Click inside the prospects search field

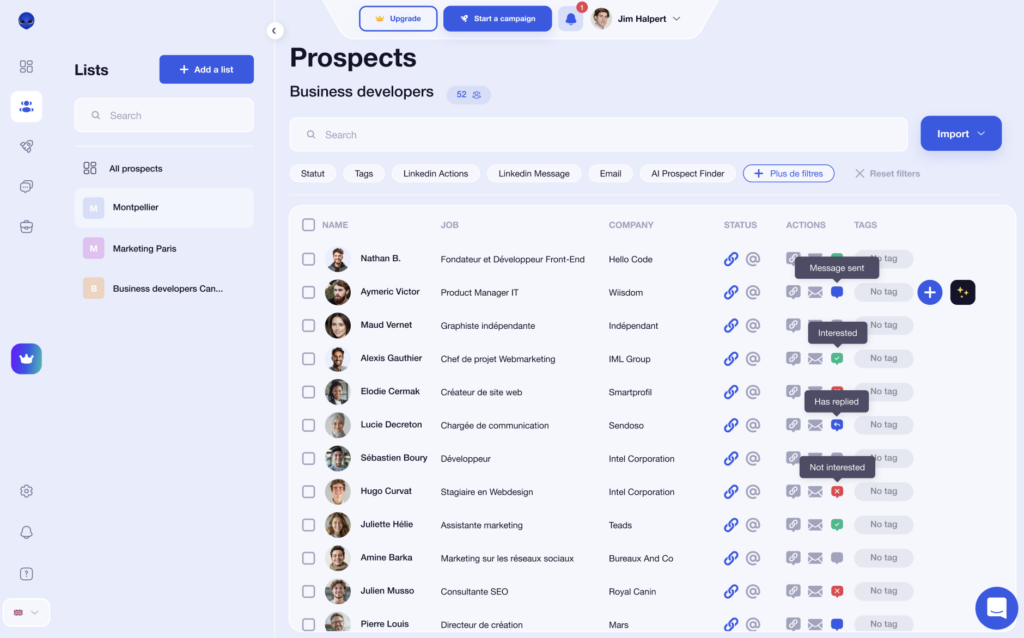(x=598, y=134)
